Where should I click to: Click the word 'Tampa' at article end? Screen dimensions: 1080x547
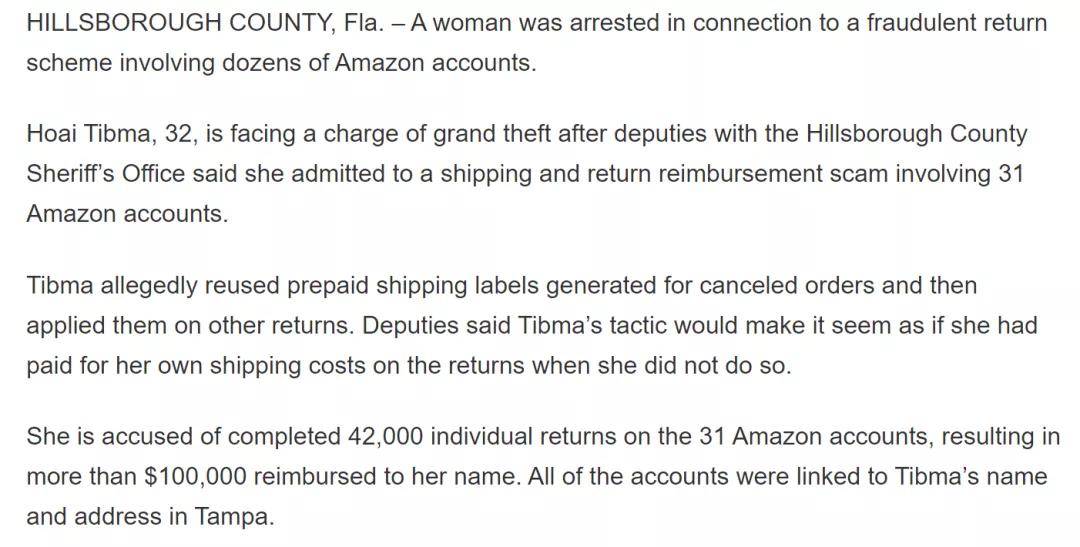pyautogui.click(x=234, y=516)
